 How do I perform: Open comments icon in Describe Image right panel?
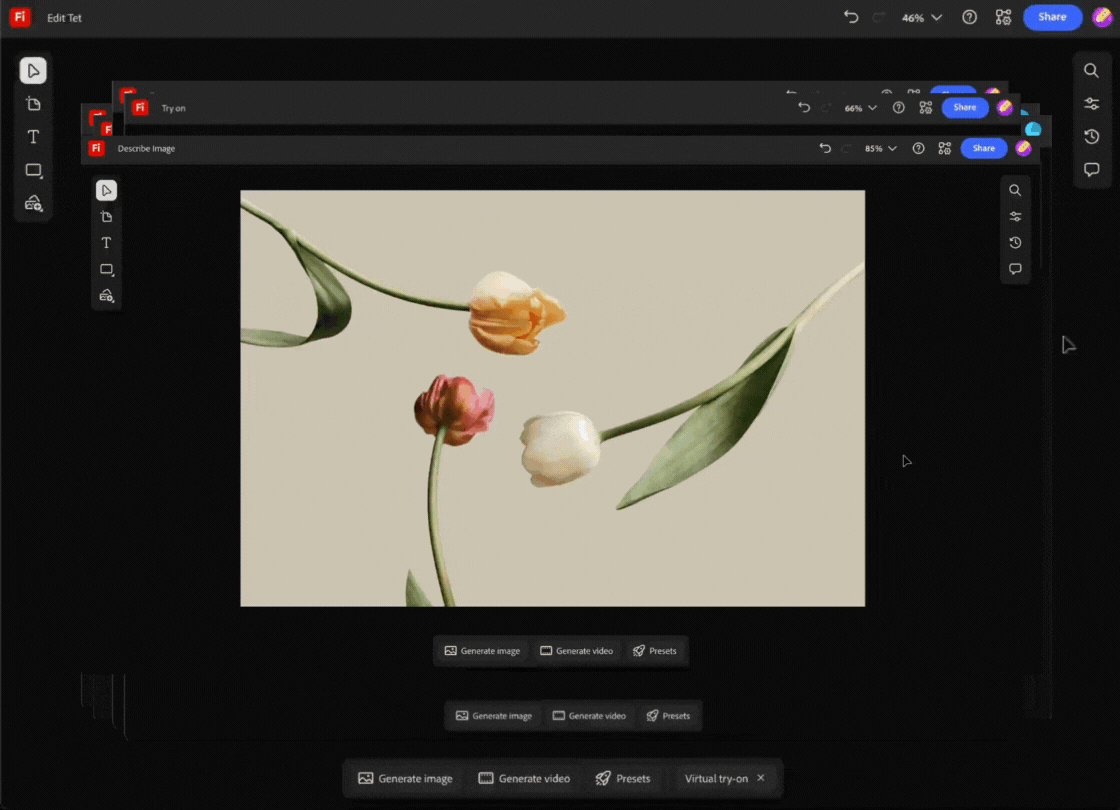1015,269
